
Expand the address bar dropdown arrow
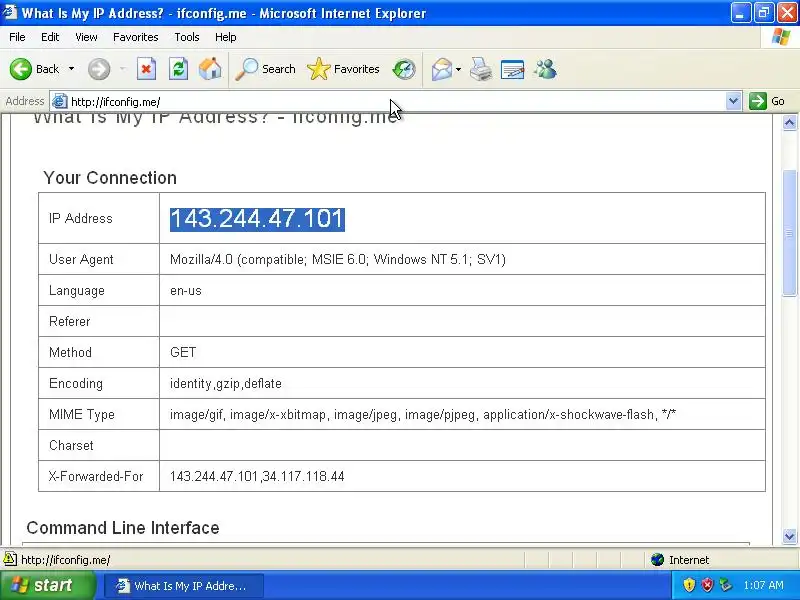[733, 102]
